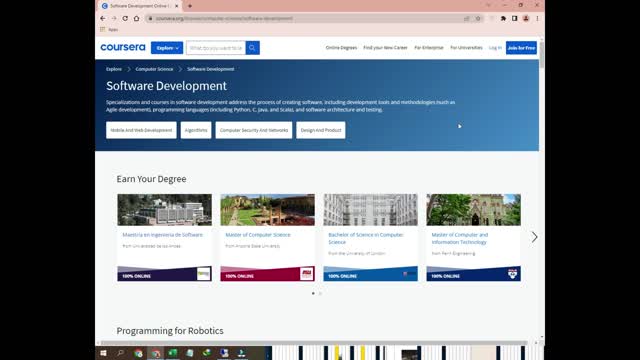Select the Software Development browser tab
The width and height of the screenshot is (640, 360).
(x=140, y=6)
